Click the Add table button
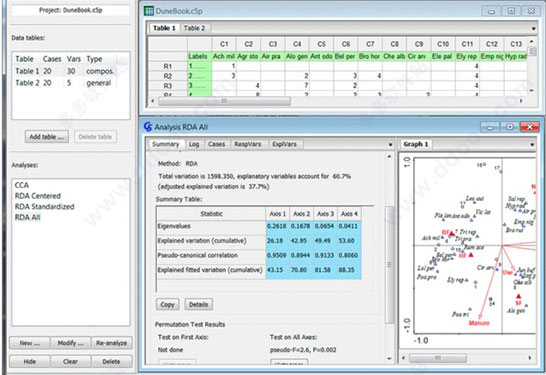 [47, 137]
